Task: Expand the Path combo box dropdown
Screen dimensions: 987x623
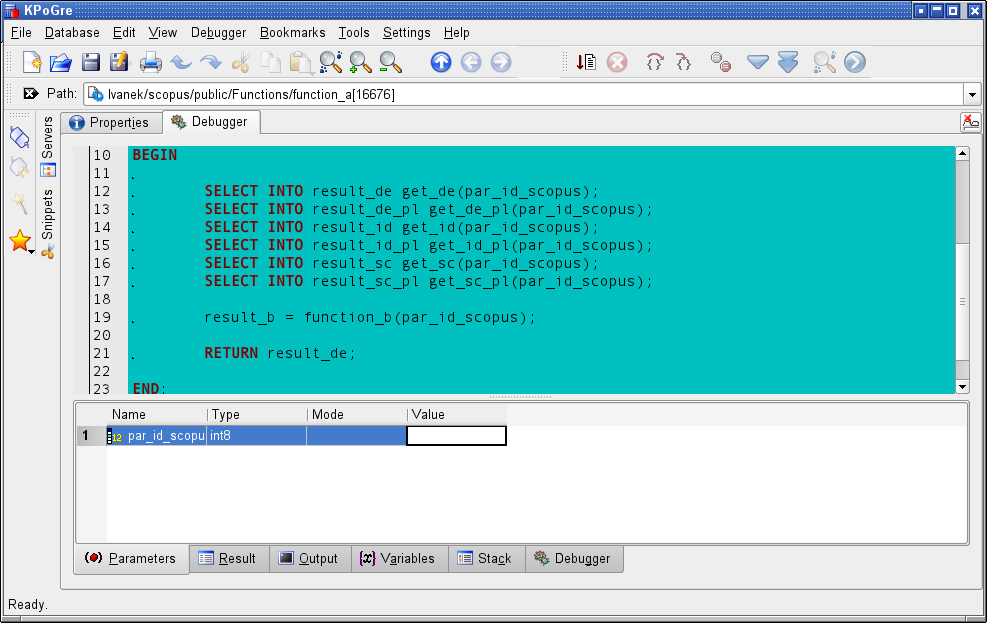Action: pos(972,94)
